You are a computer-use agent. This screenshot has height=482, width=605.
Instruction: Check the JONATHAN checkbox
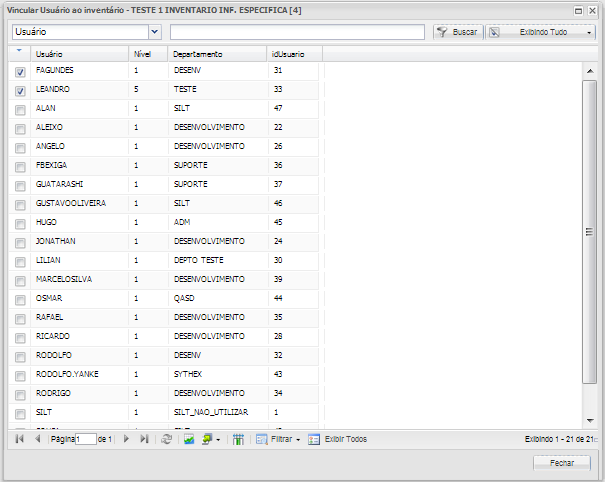(20, 243)
